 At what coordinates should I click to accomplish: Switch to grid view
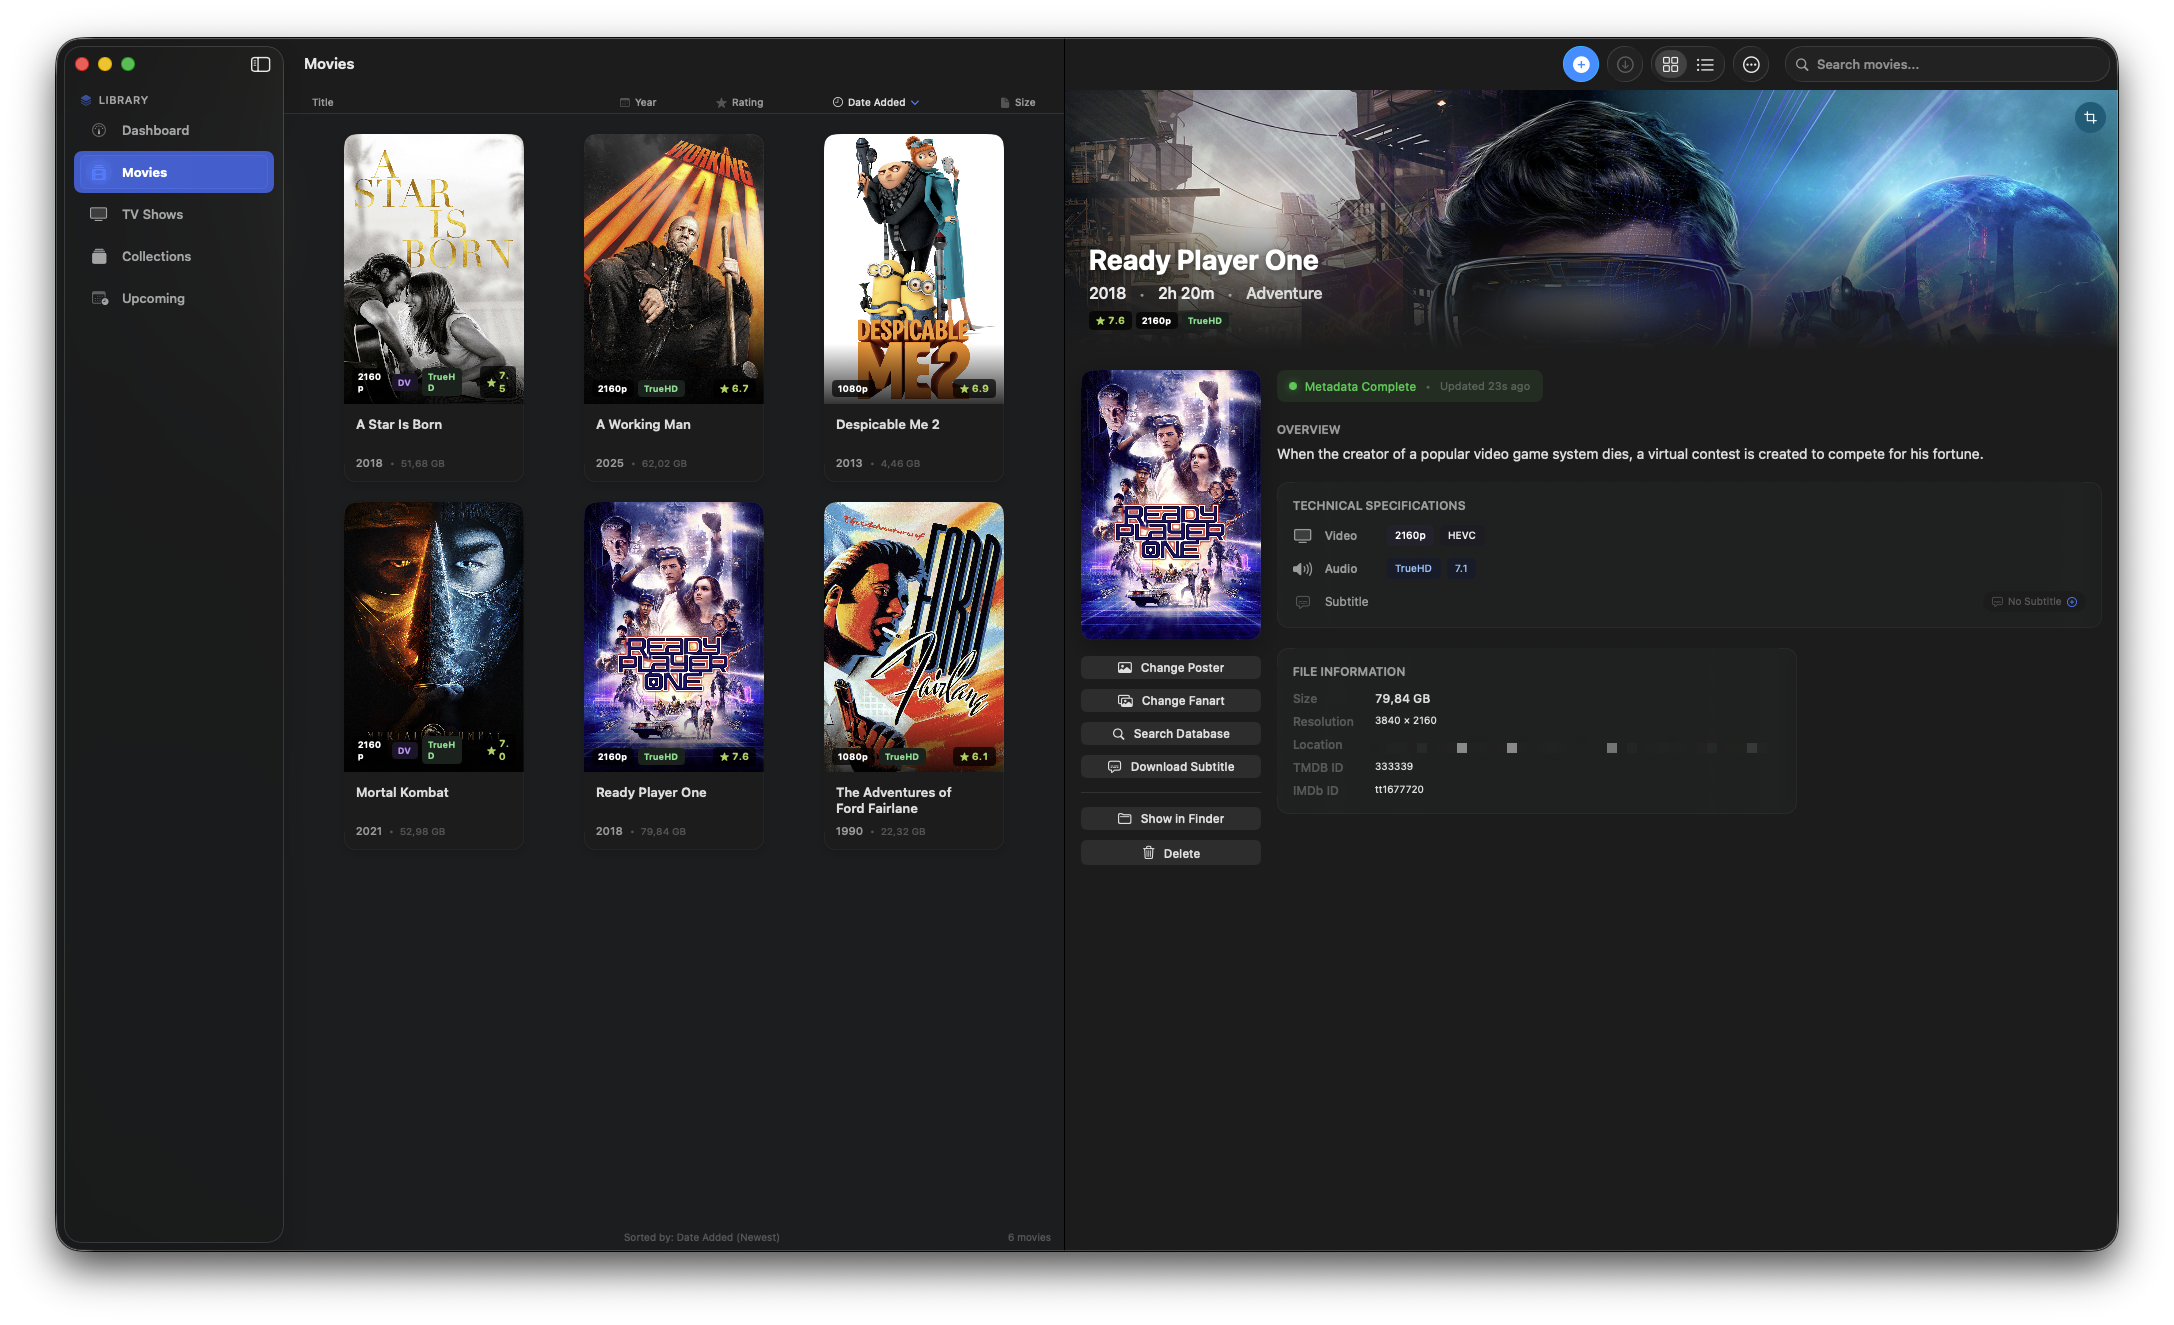(1670, 63)
